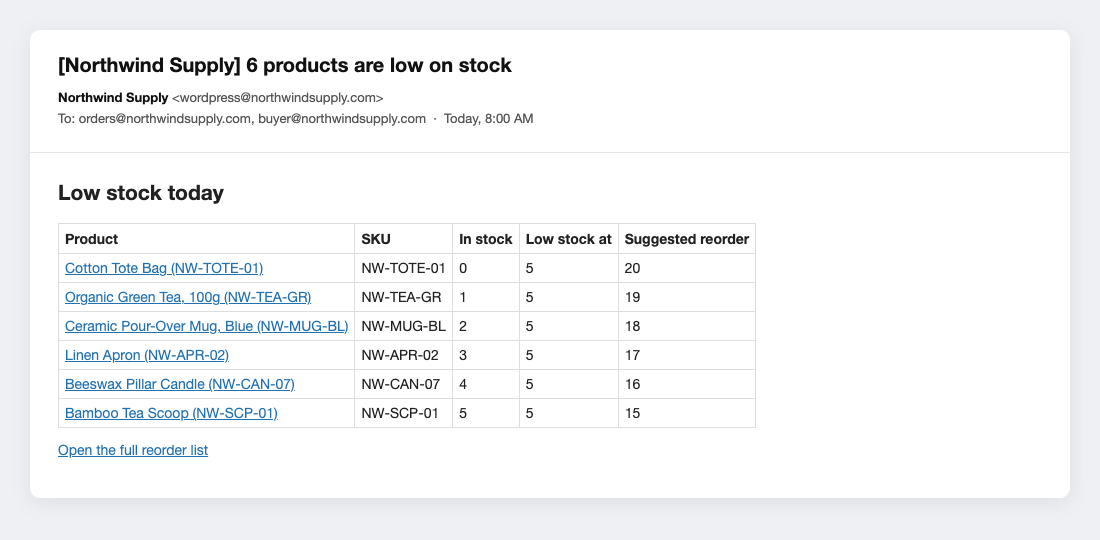Click suggested reorder value 15
The width and height of the screenshot is (1100, 540).
[632, 413]
